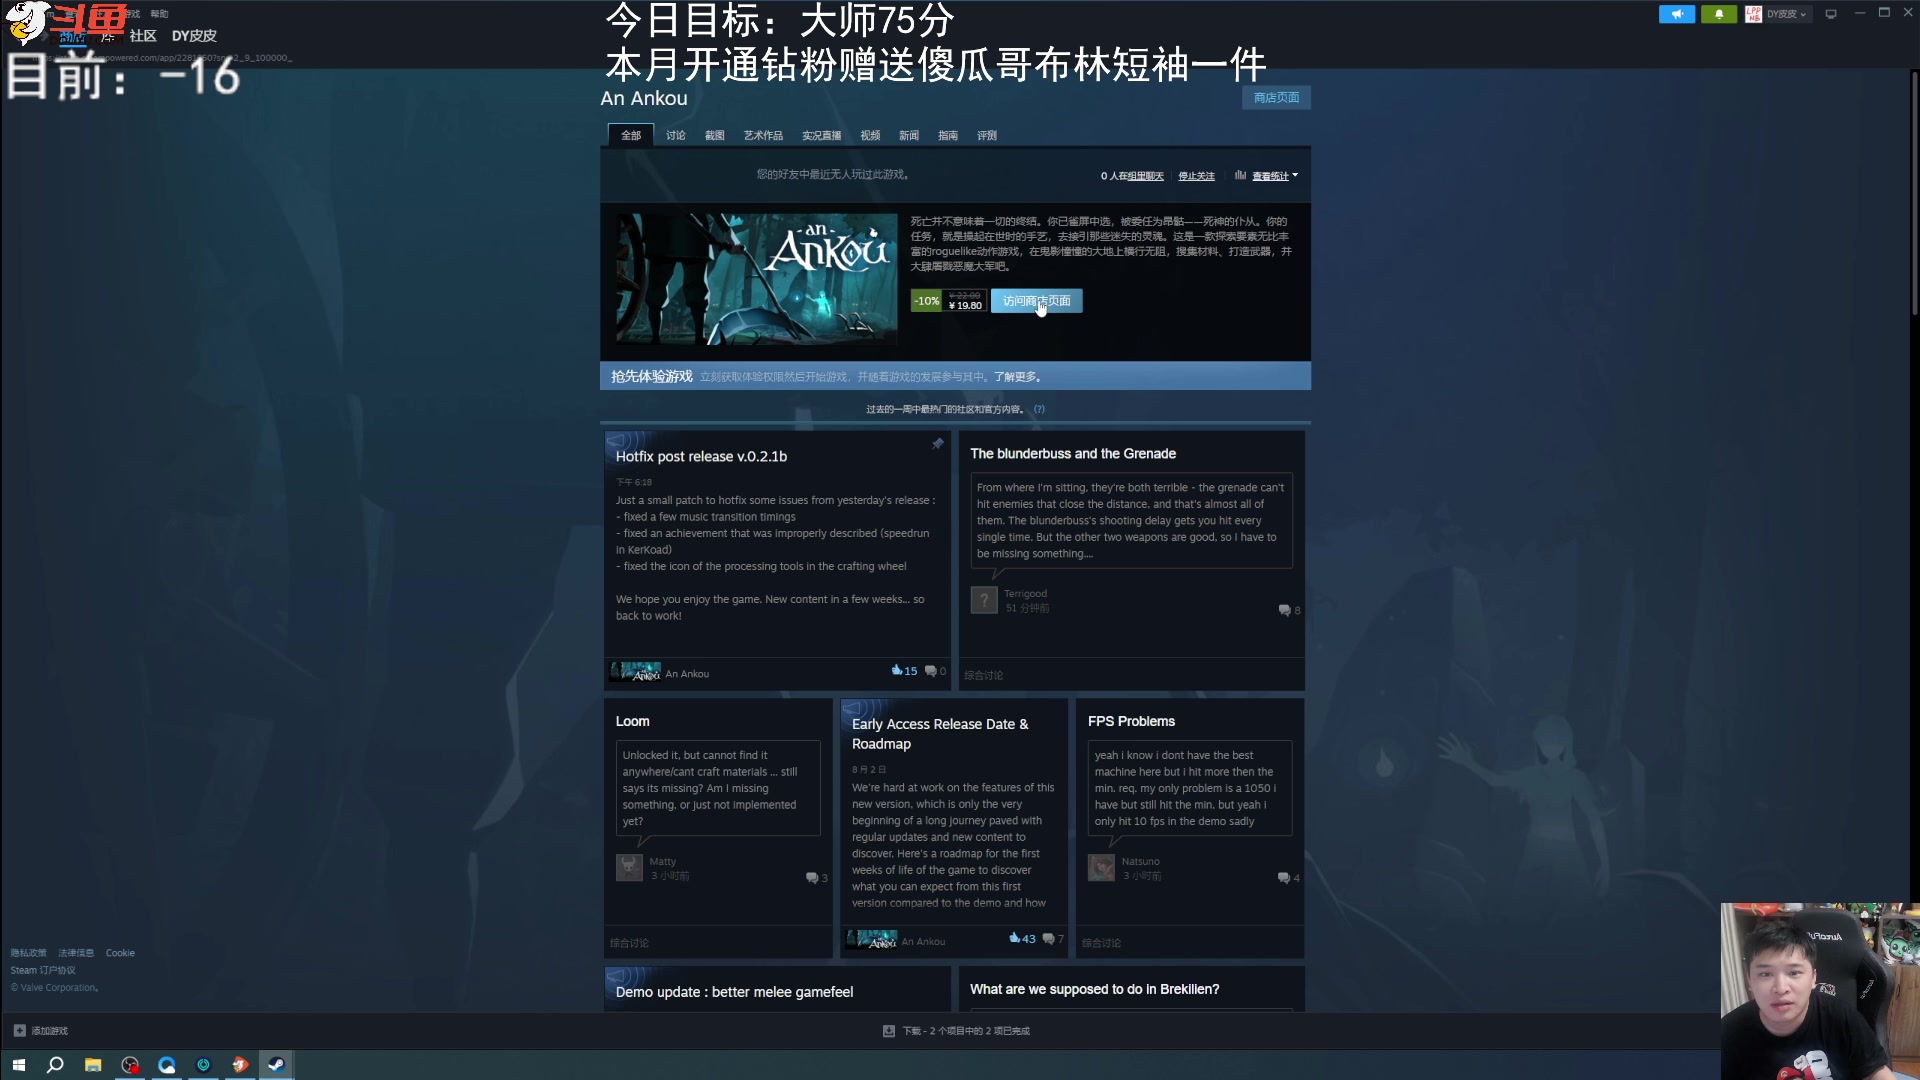
Task: Click the 了解更多 early access link
Action: [x=1017, y=377]
